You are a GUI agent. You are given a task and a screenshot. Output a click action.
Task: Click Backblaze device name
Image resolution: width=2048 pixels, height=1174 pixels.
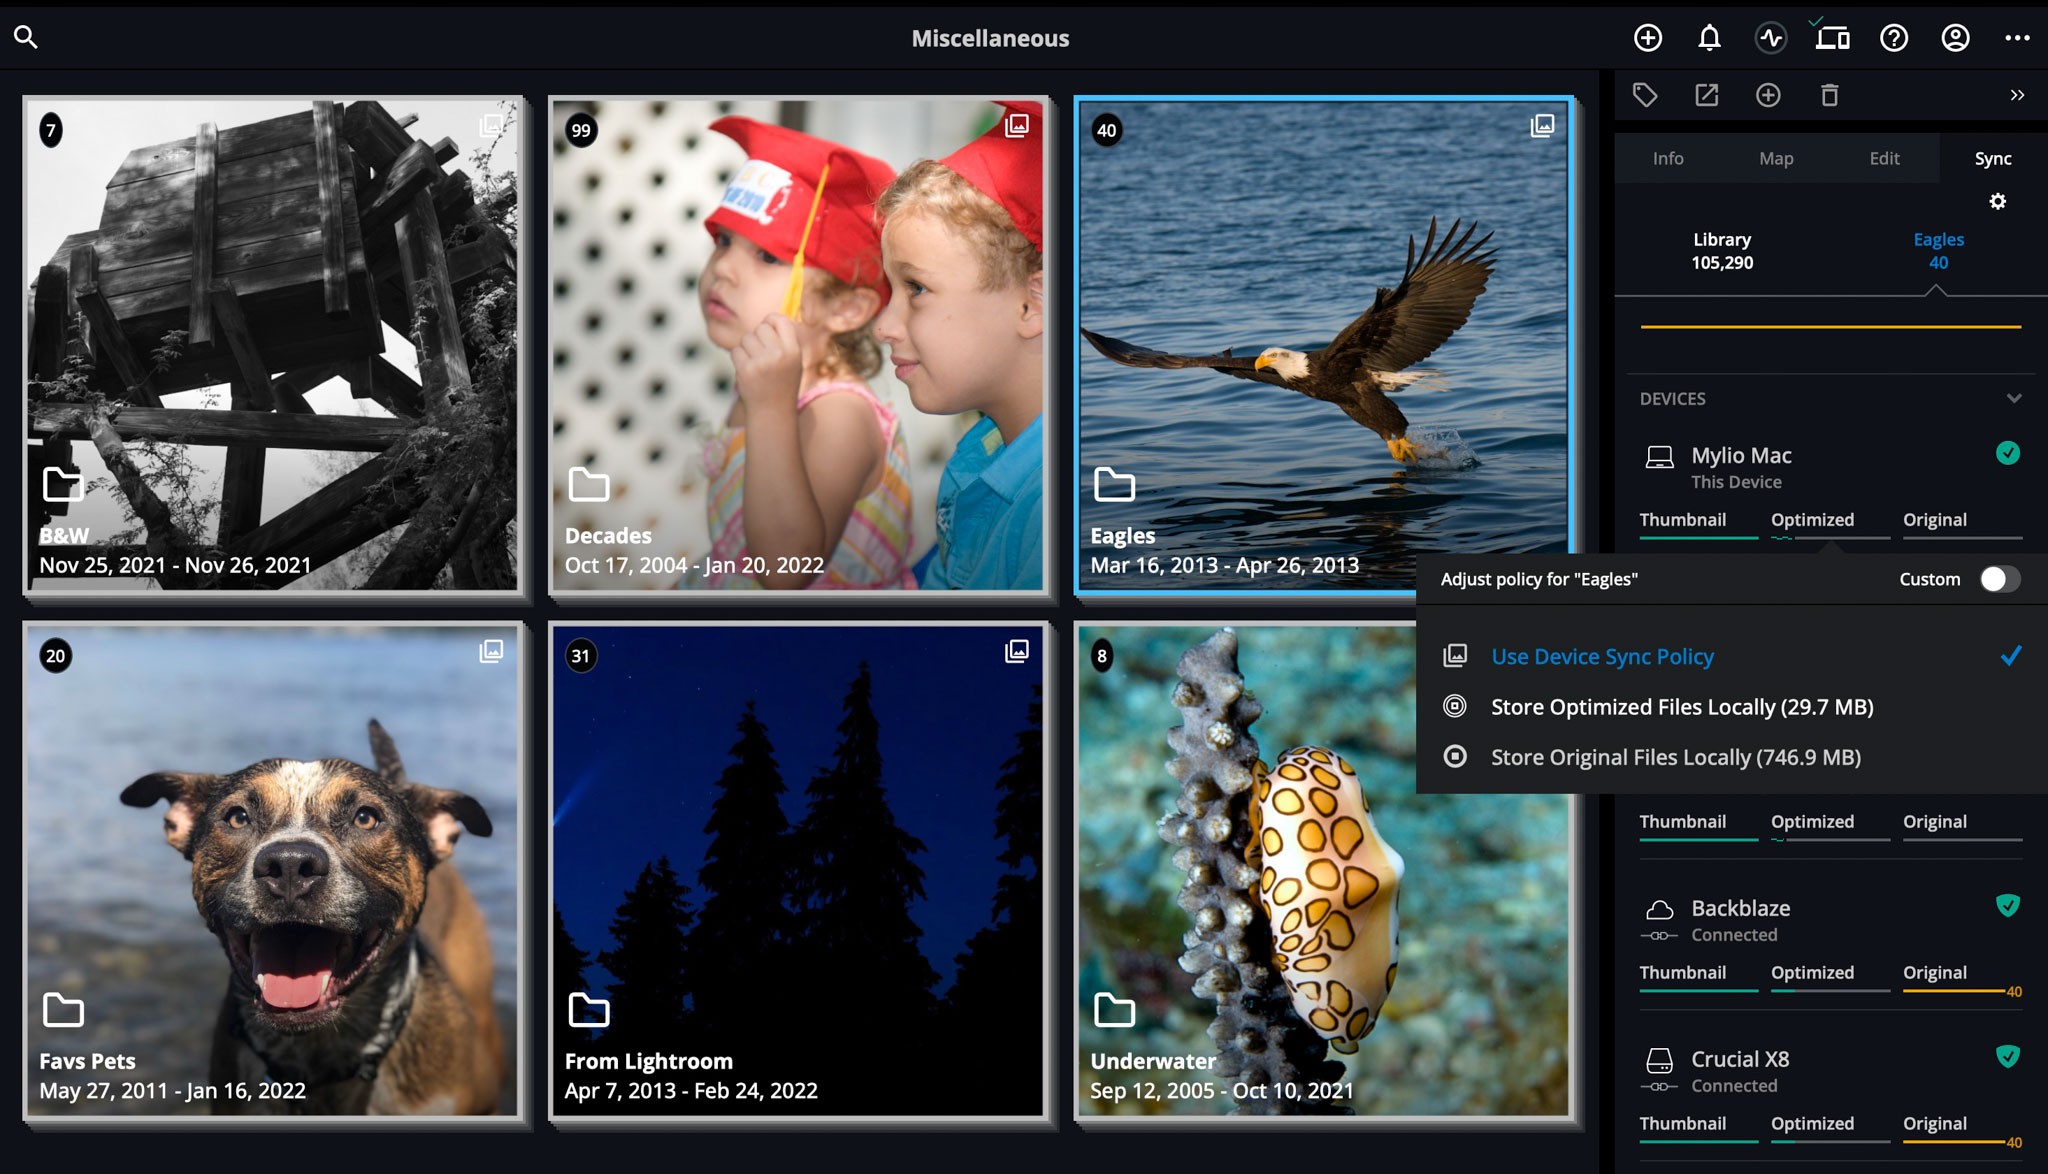point(1740,908)
